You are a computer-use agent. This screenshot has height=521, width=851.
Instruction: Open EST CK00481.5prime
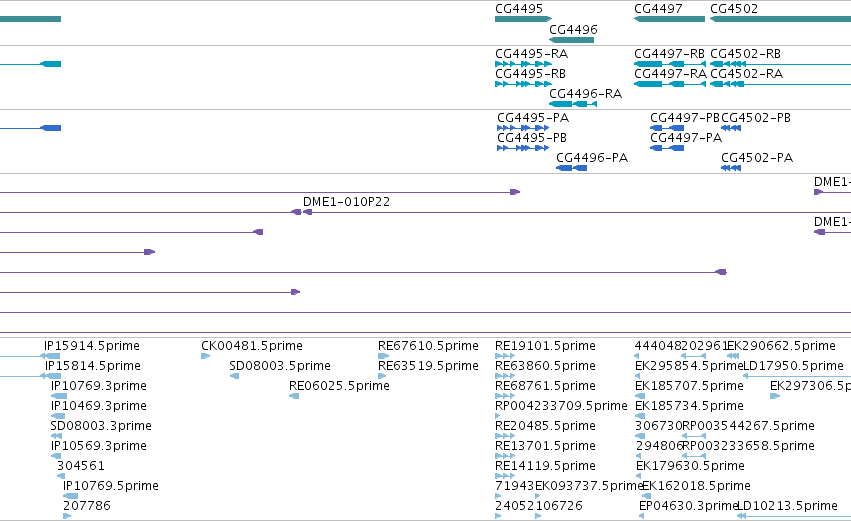tap(252, 346)
